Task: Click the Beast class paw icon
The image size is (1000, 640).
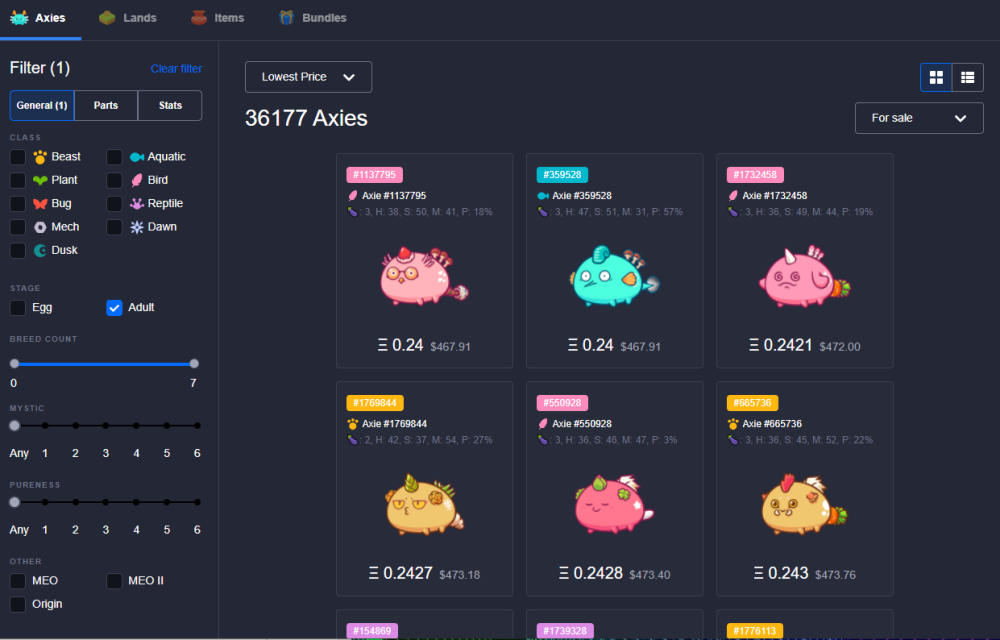Action: (x=40, y=157)
